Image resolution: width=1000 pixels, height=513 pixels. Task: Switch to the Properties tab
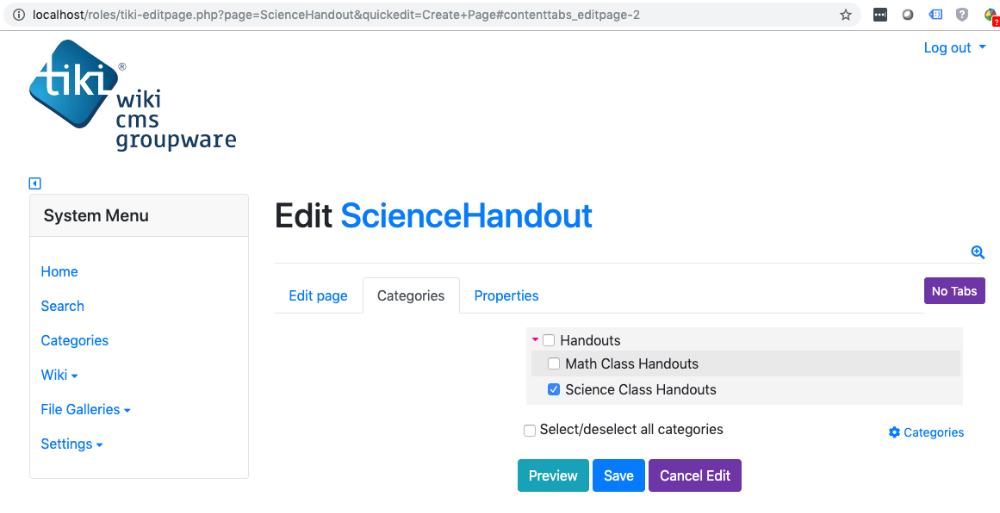pos(506,296)
